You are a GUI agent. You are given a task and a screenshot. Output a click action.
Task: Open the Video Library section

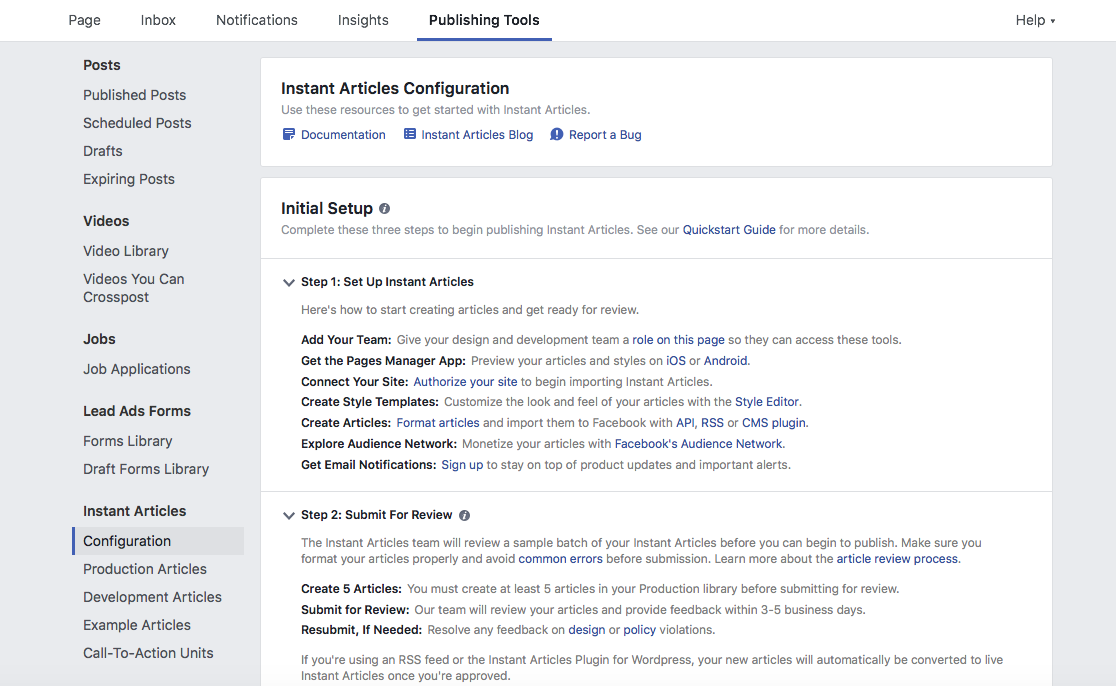click(125, 251)
